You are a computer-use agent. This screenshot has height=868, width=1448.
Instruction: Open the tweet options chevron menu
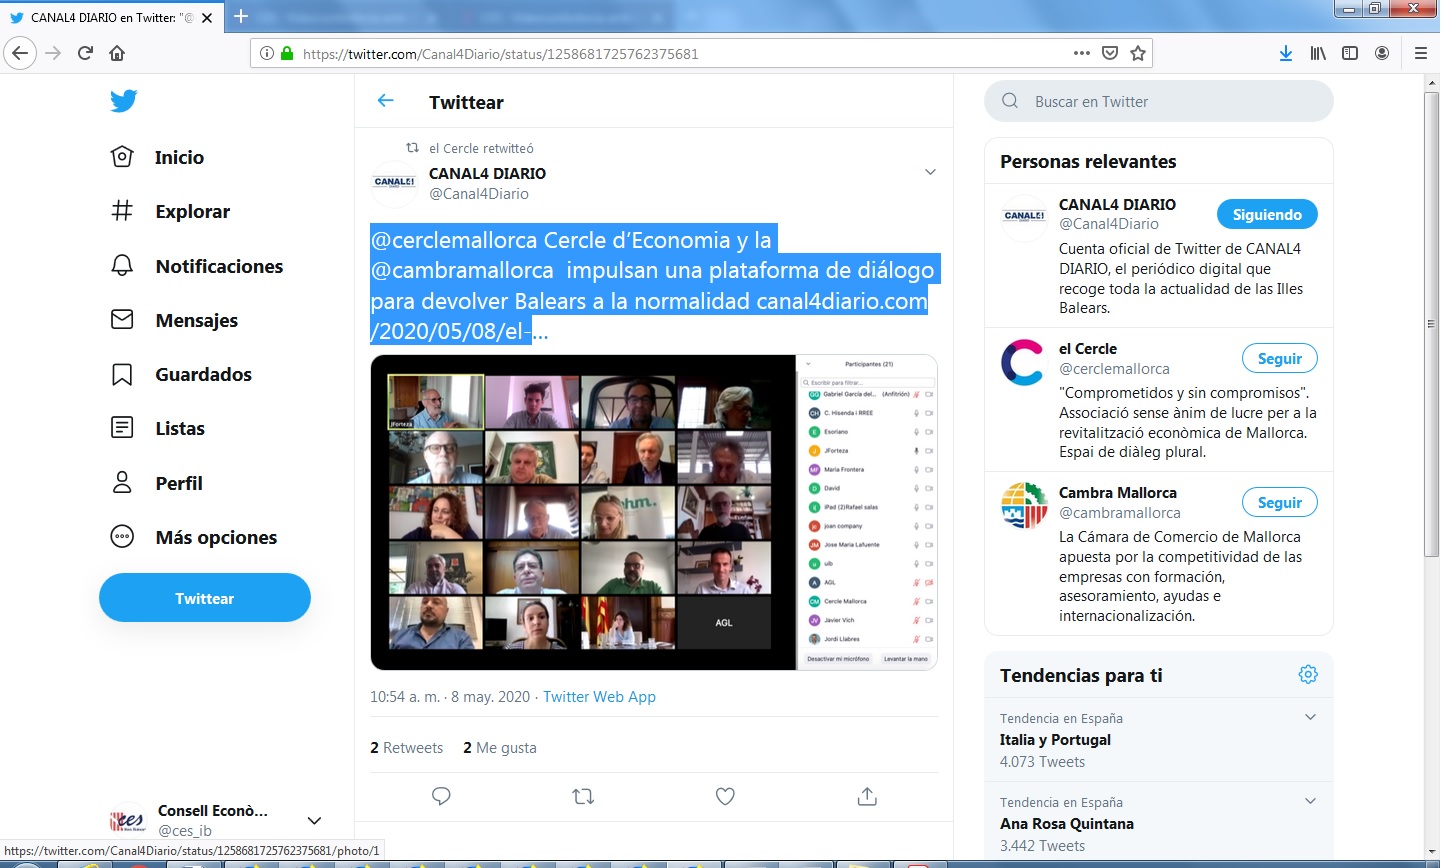(x=930, y=172)
